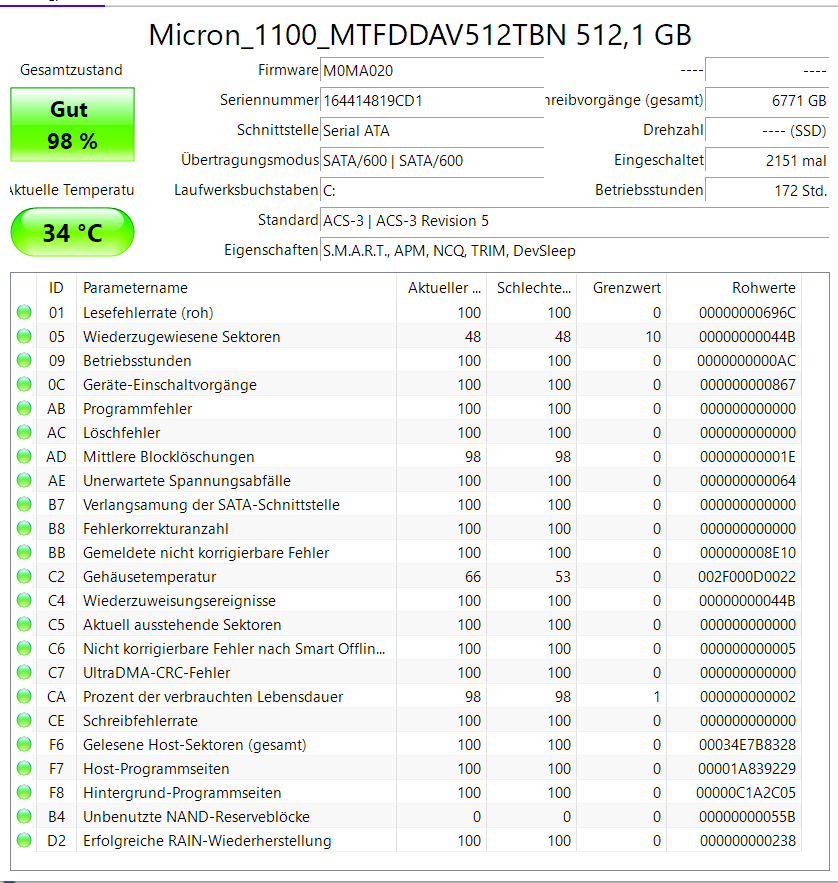
Task: Select UltraDMA-CRC-Fehler parameter name
Action: pyautogui.click(x=157, y=673)
